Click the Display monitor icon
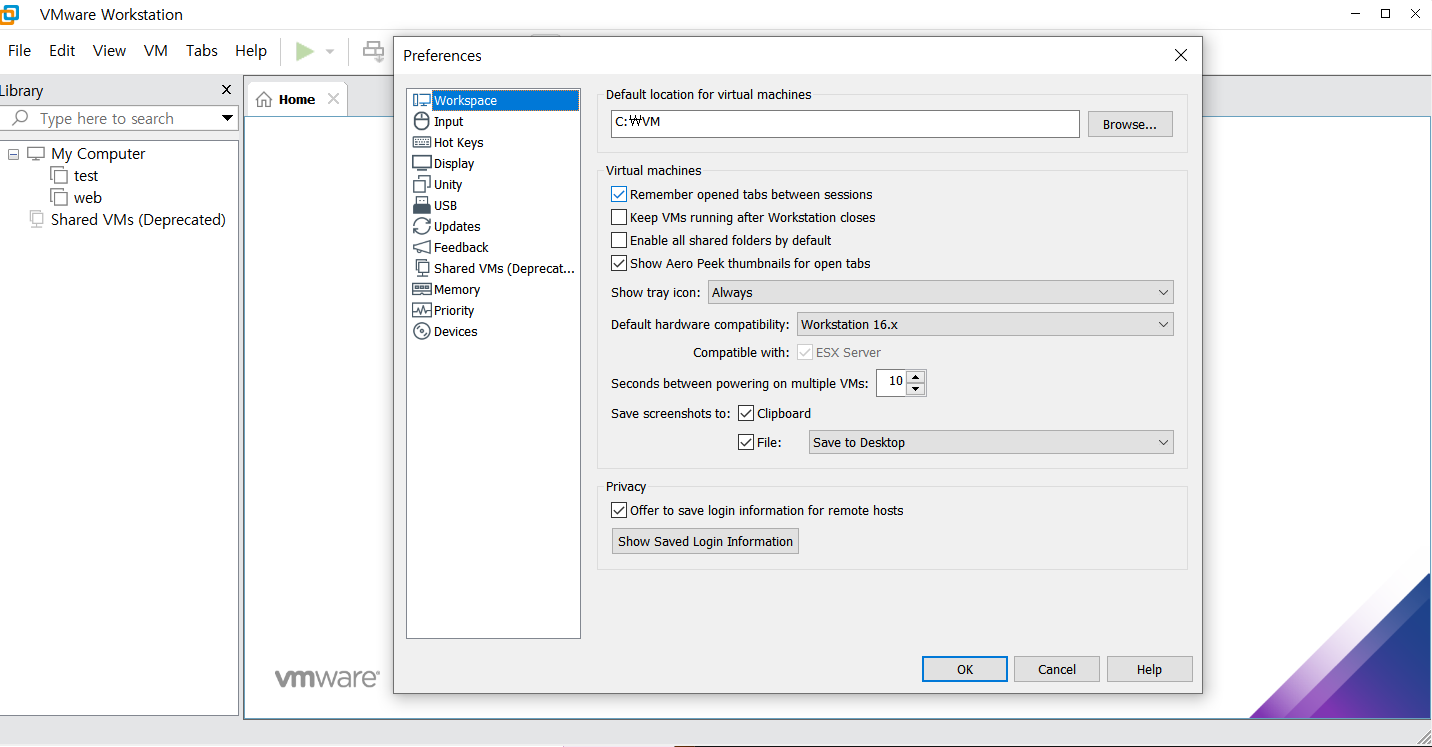This screenshot has width=1432, height=747. pos(421,163)
